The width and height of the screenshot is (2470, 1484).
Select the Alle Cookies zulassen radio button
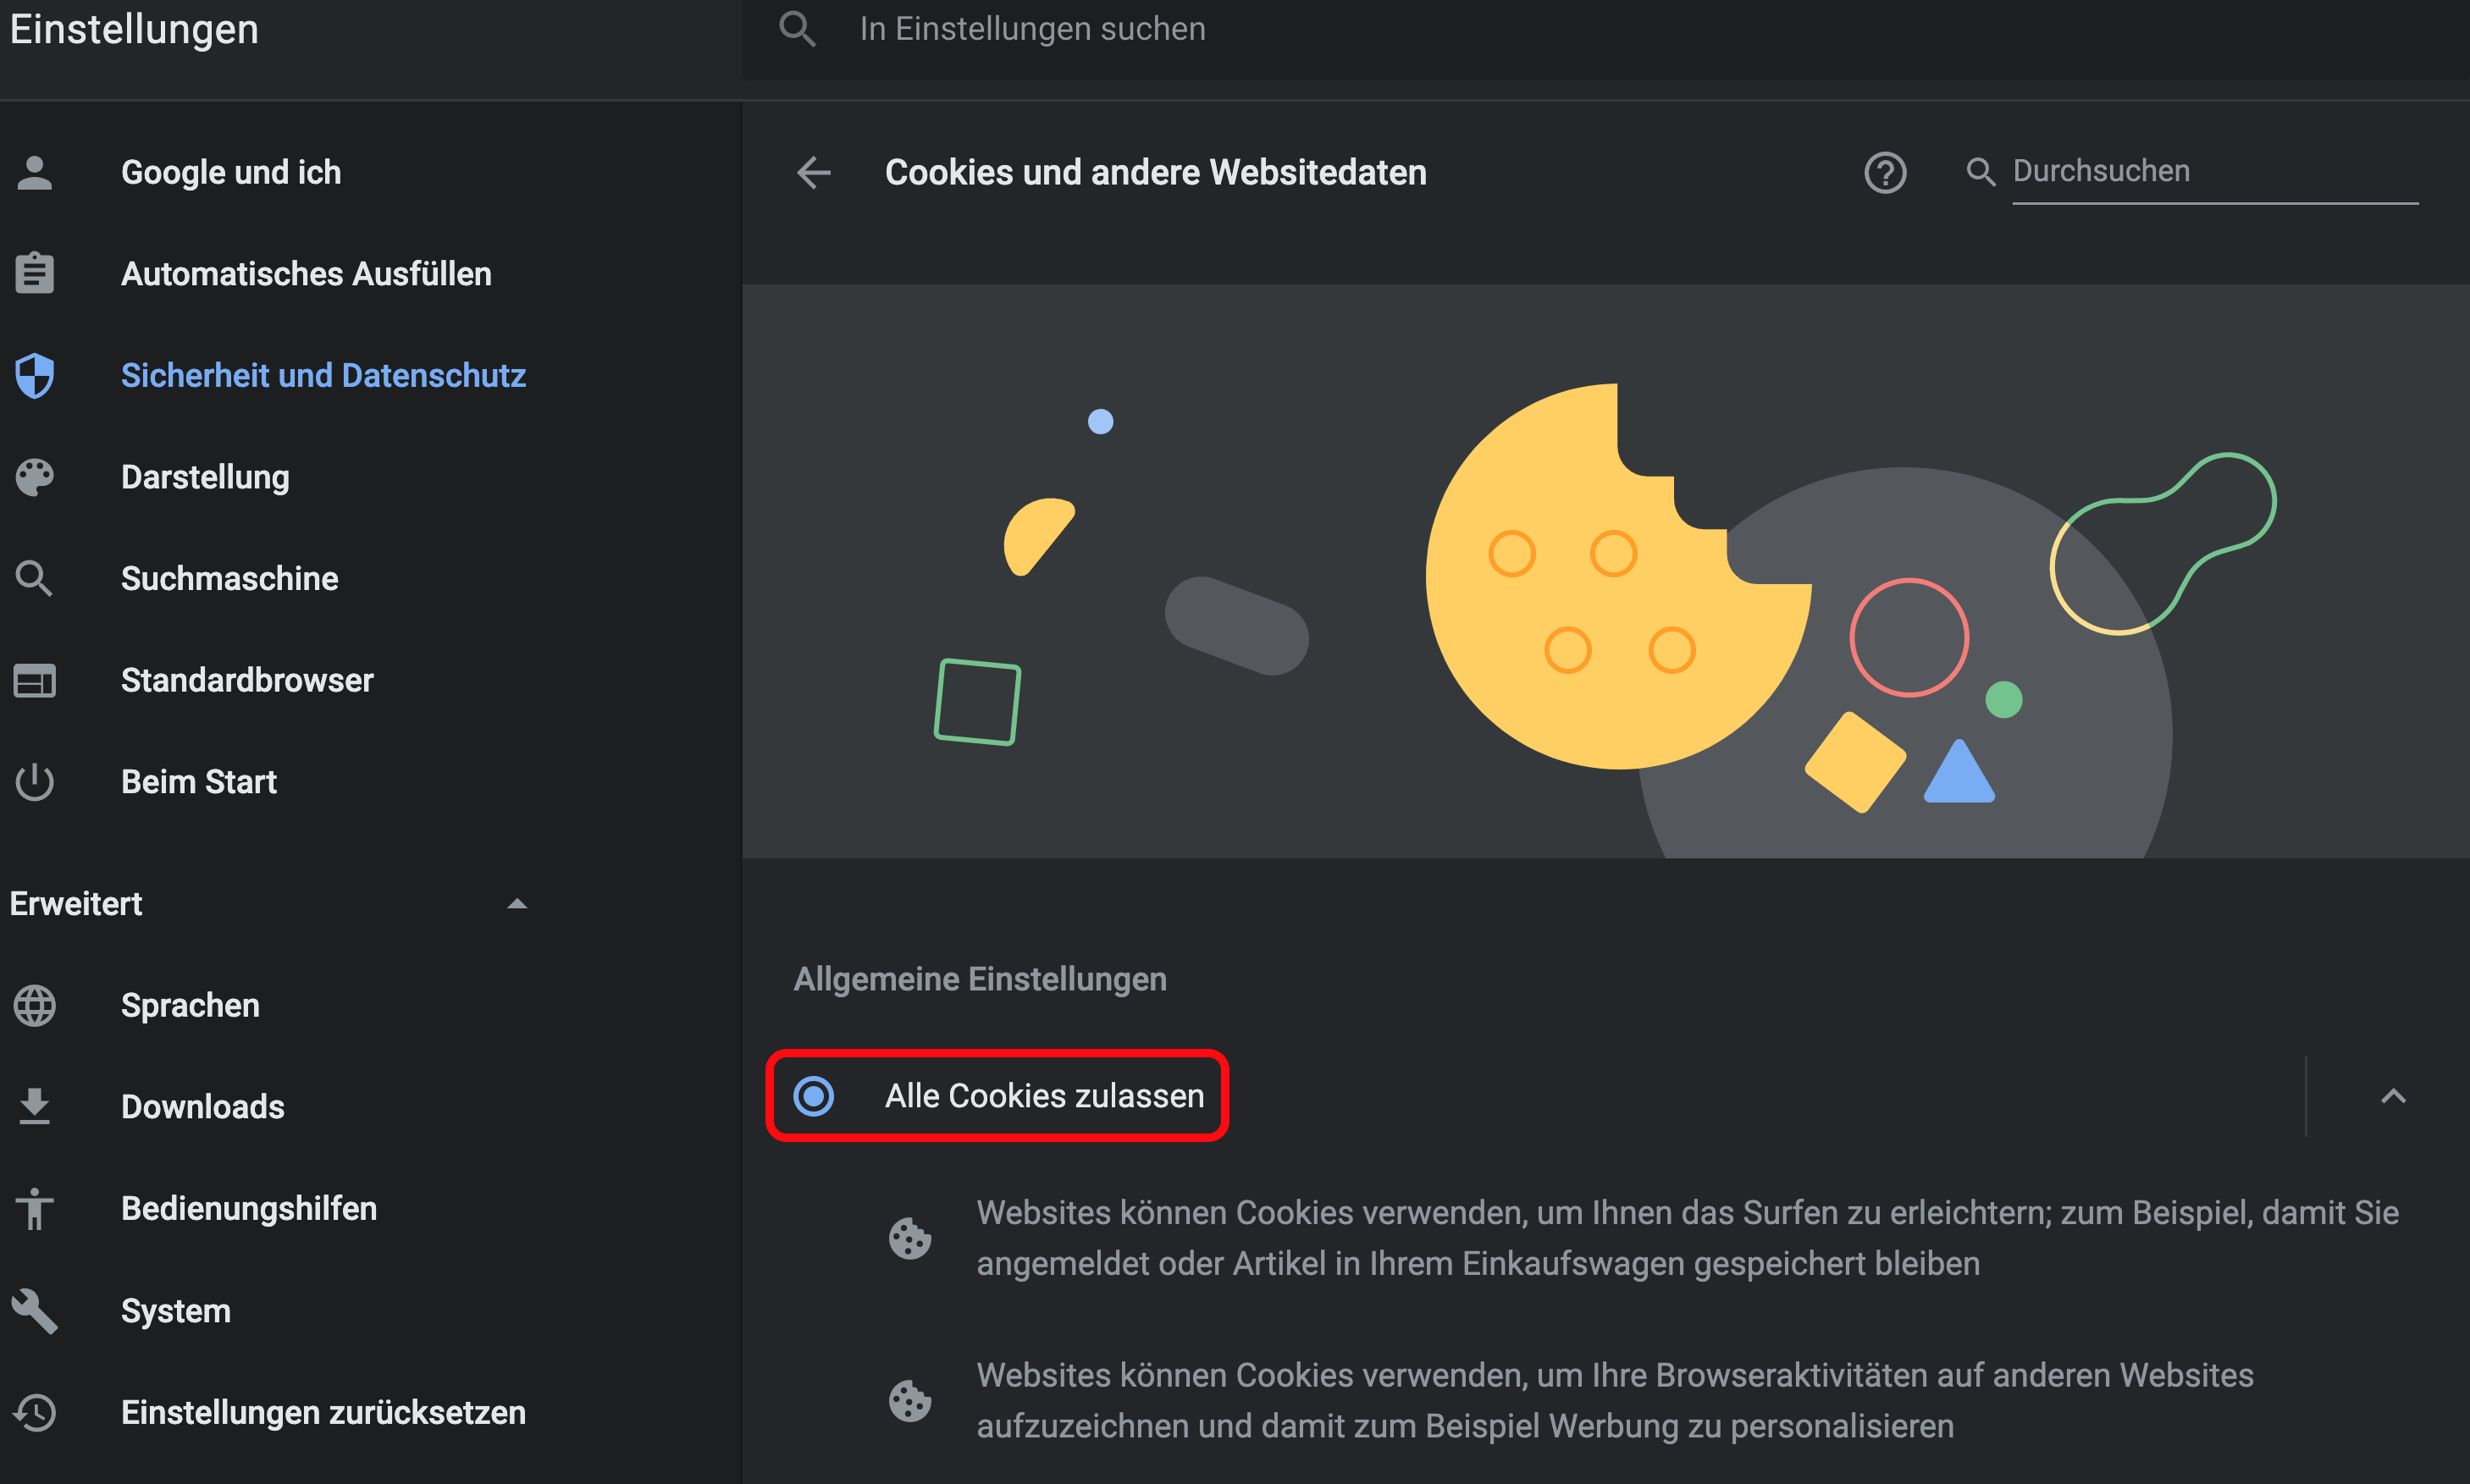pos(813,1096)
